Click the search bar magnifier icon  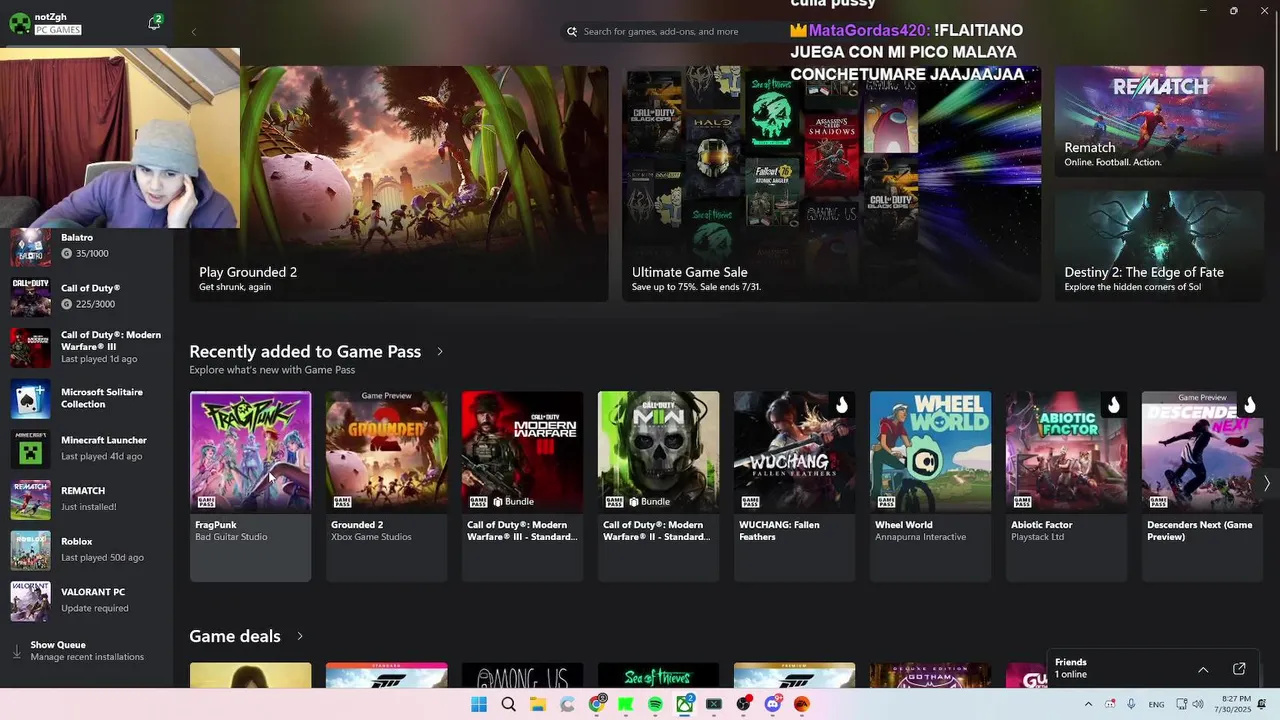point(572,32)
